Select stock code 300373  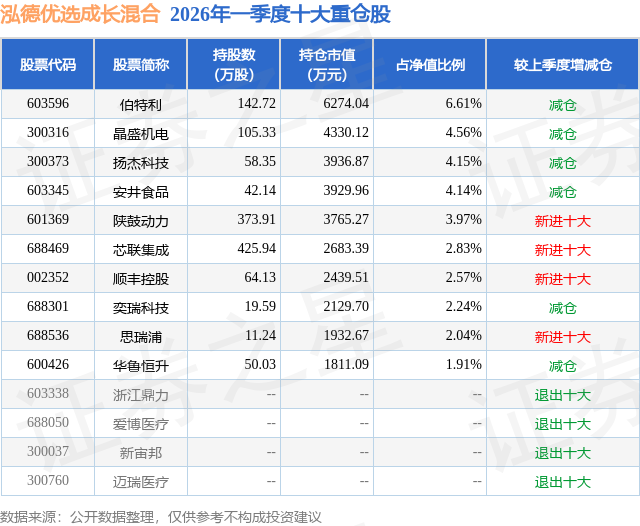pyautogui.click(x=48, y=162)
